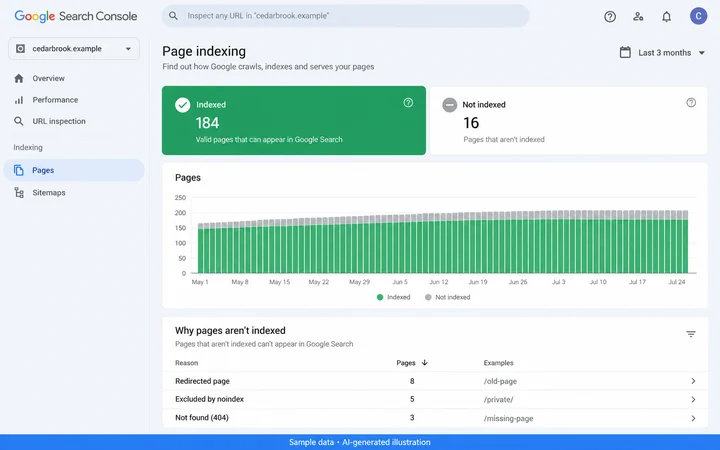Viewport: 720px width, 450px height.
Task: Click the Reason column header
Action: tap(186, 363)
